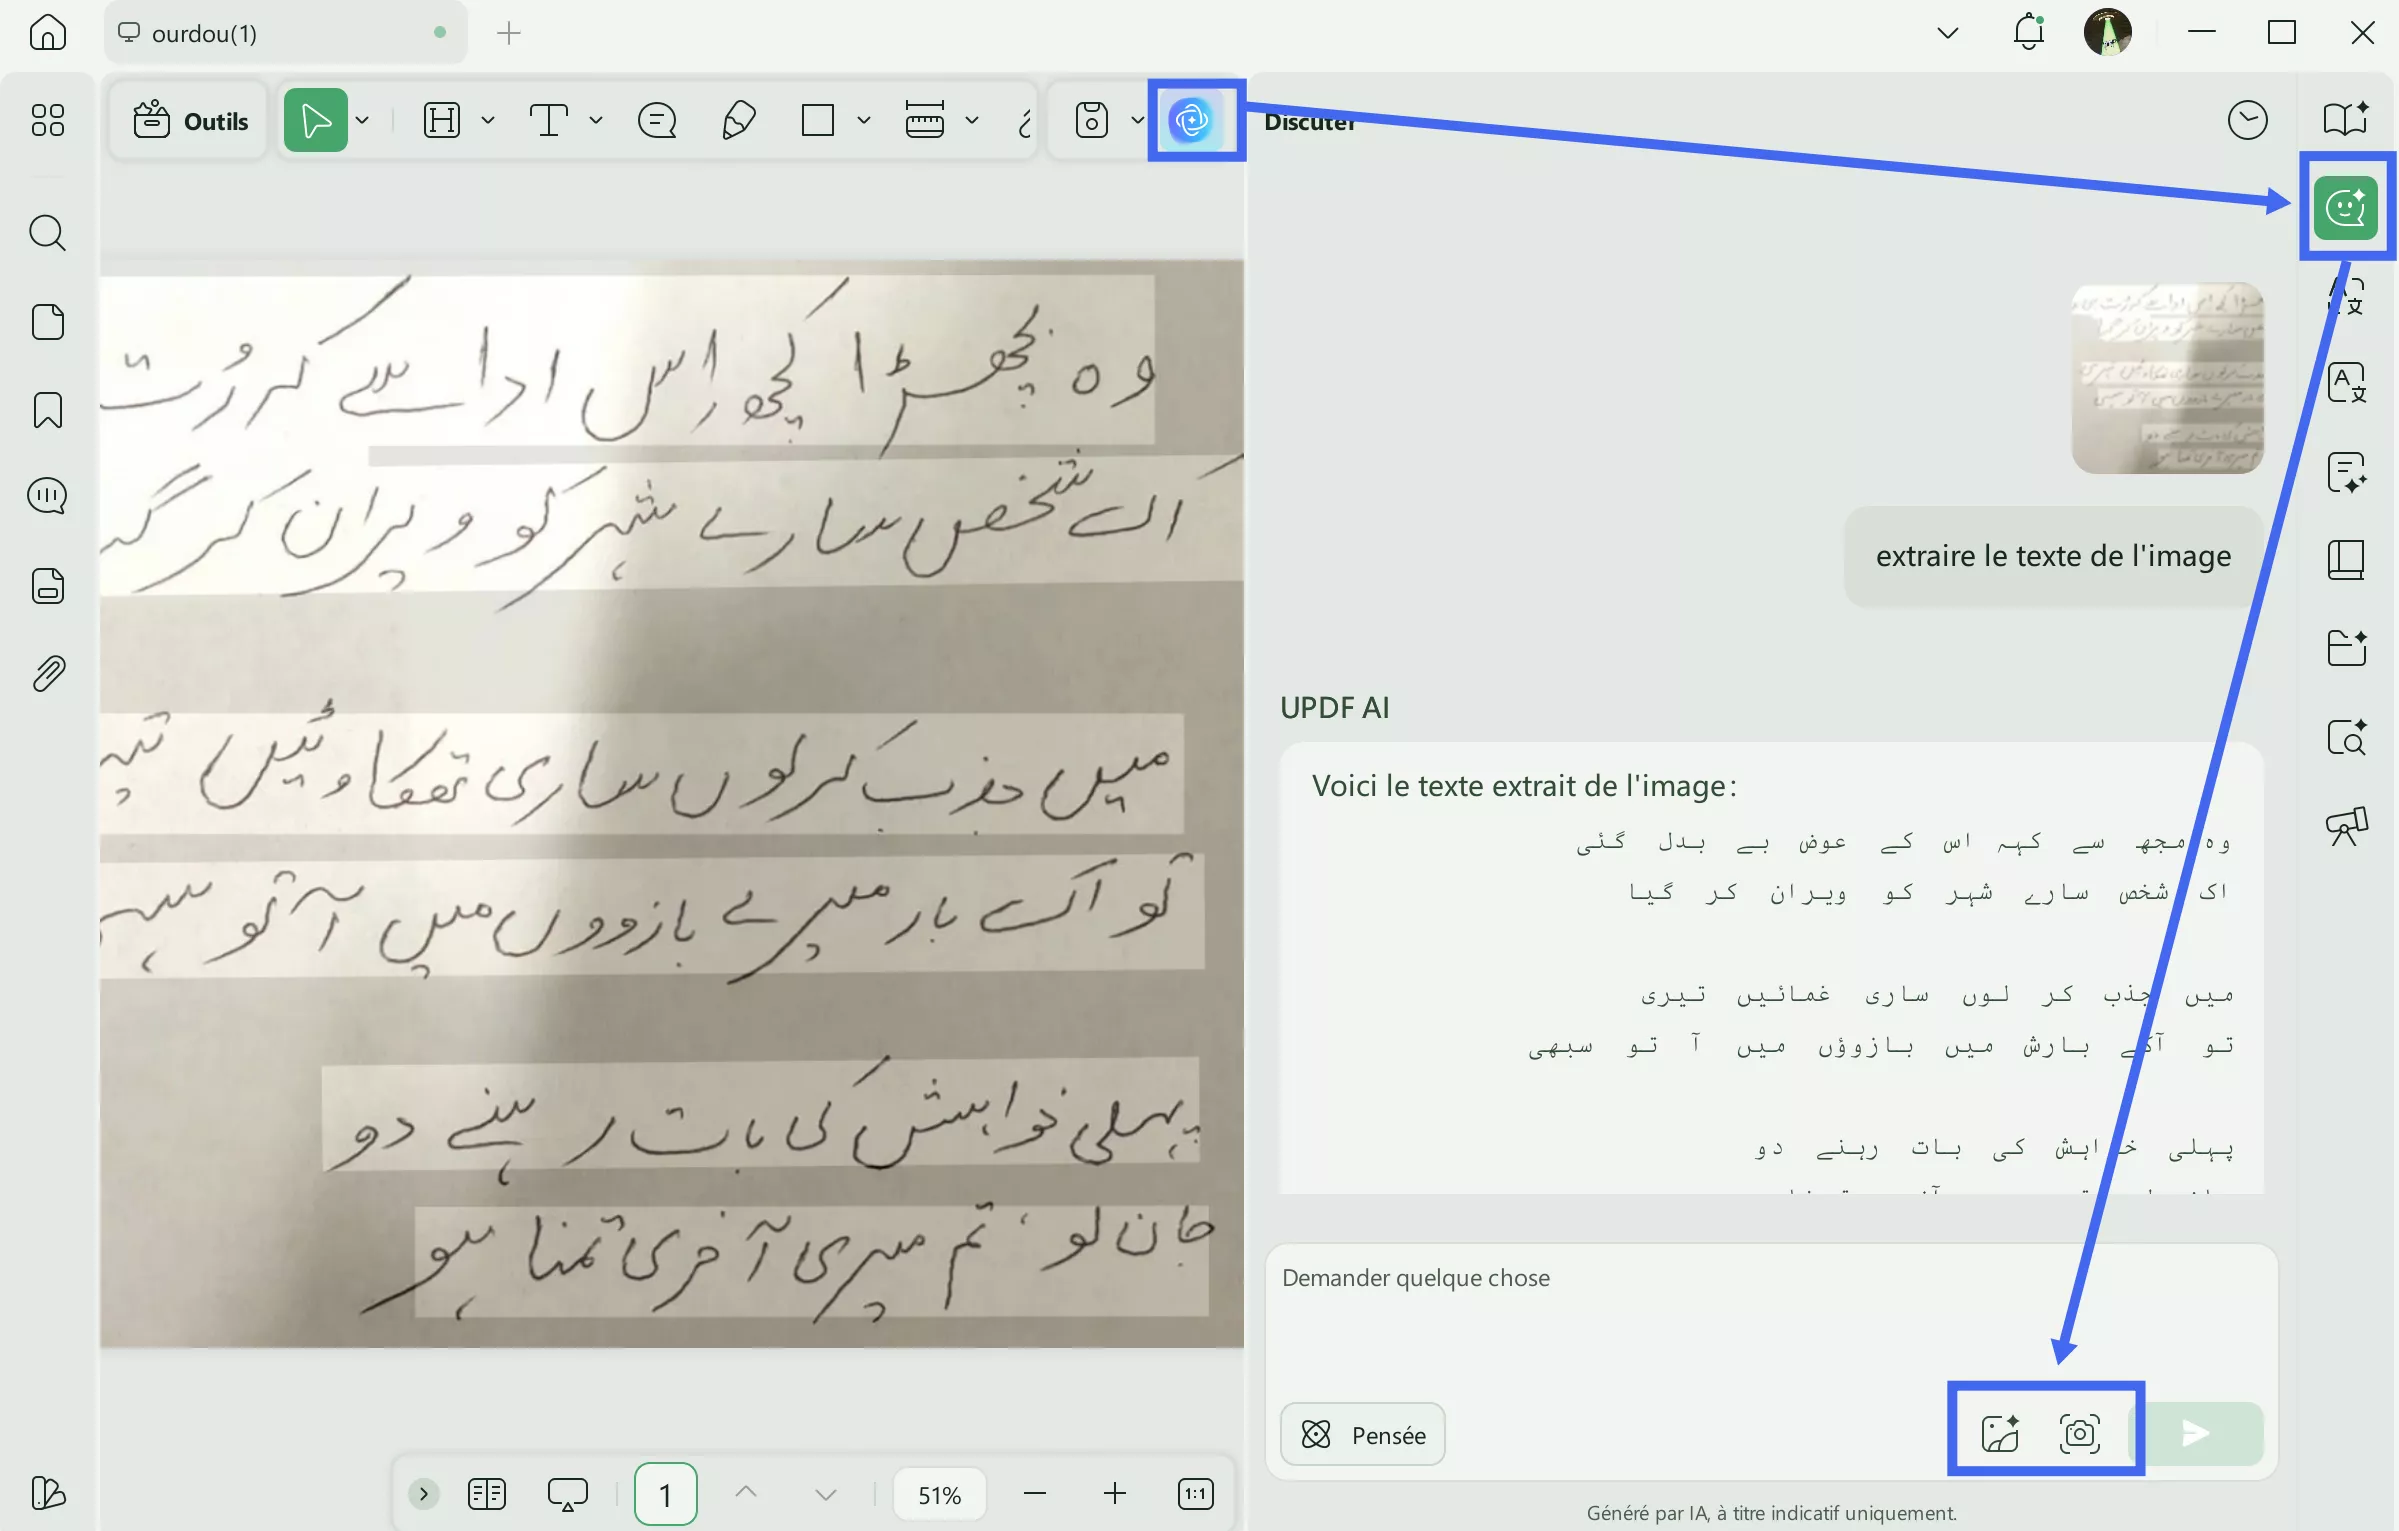Click the green send message button
The image size is (2399, 1531).
tap(2198, 1433)
